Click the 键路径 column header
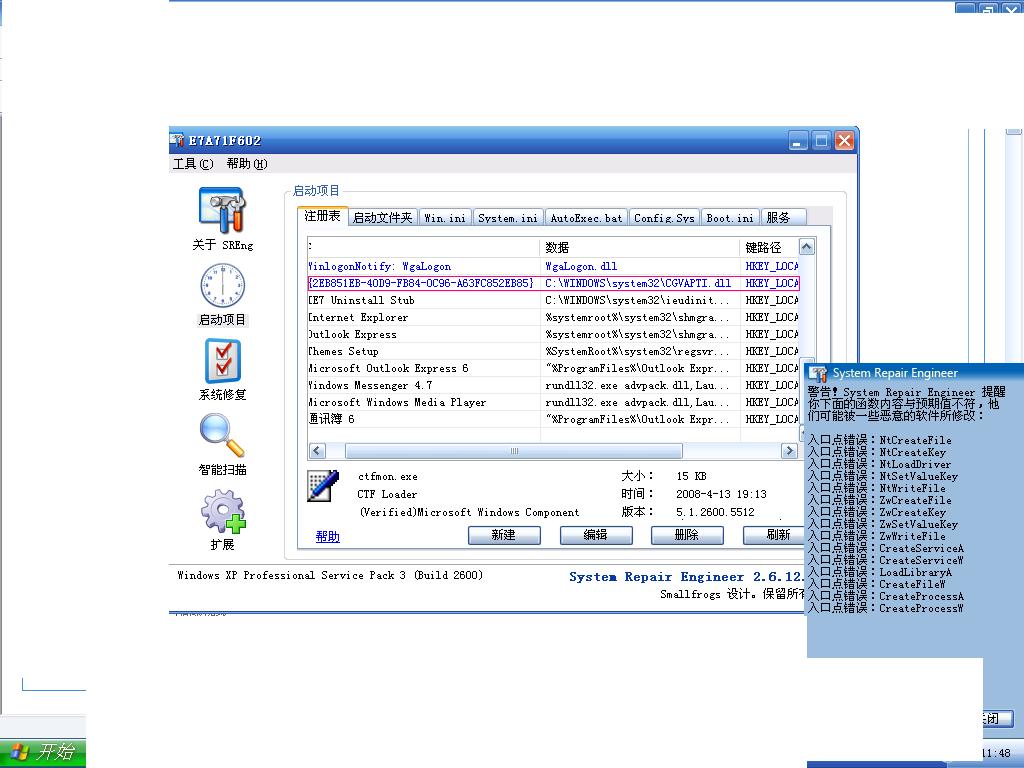1024x768 pixels. pyautogui.click(x=769, y=248)
